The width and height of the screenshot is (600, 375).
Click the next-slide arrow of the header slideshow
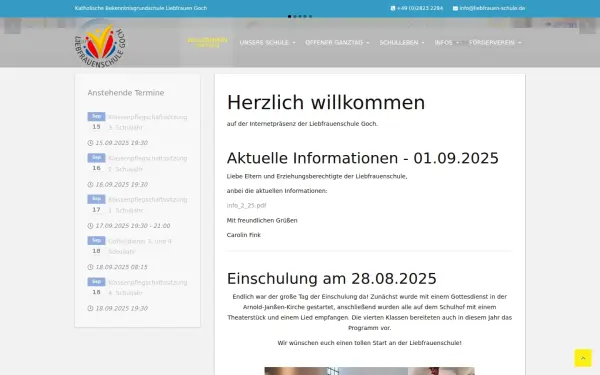587,26
